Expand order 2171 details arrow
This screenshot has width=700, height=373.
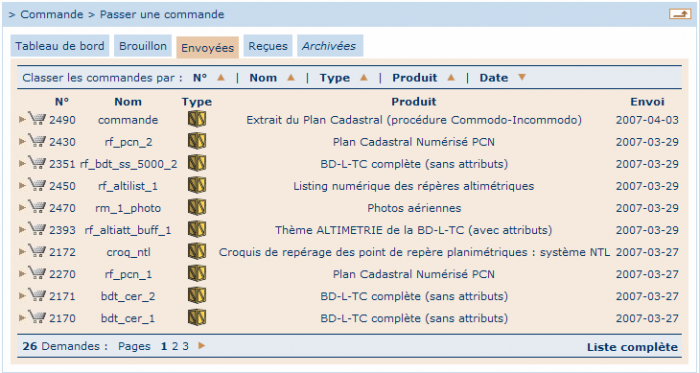point(22,296)
